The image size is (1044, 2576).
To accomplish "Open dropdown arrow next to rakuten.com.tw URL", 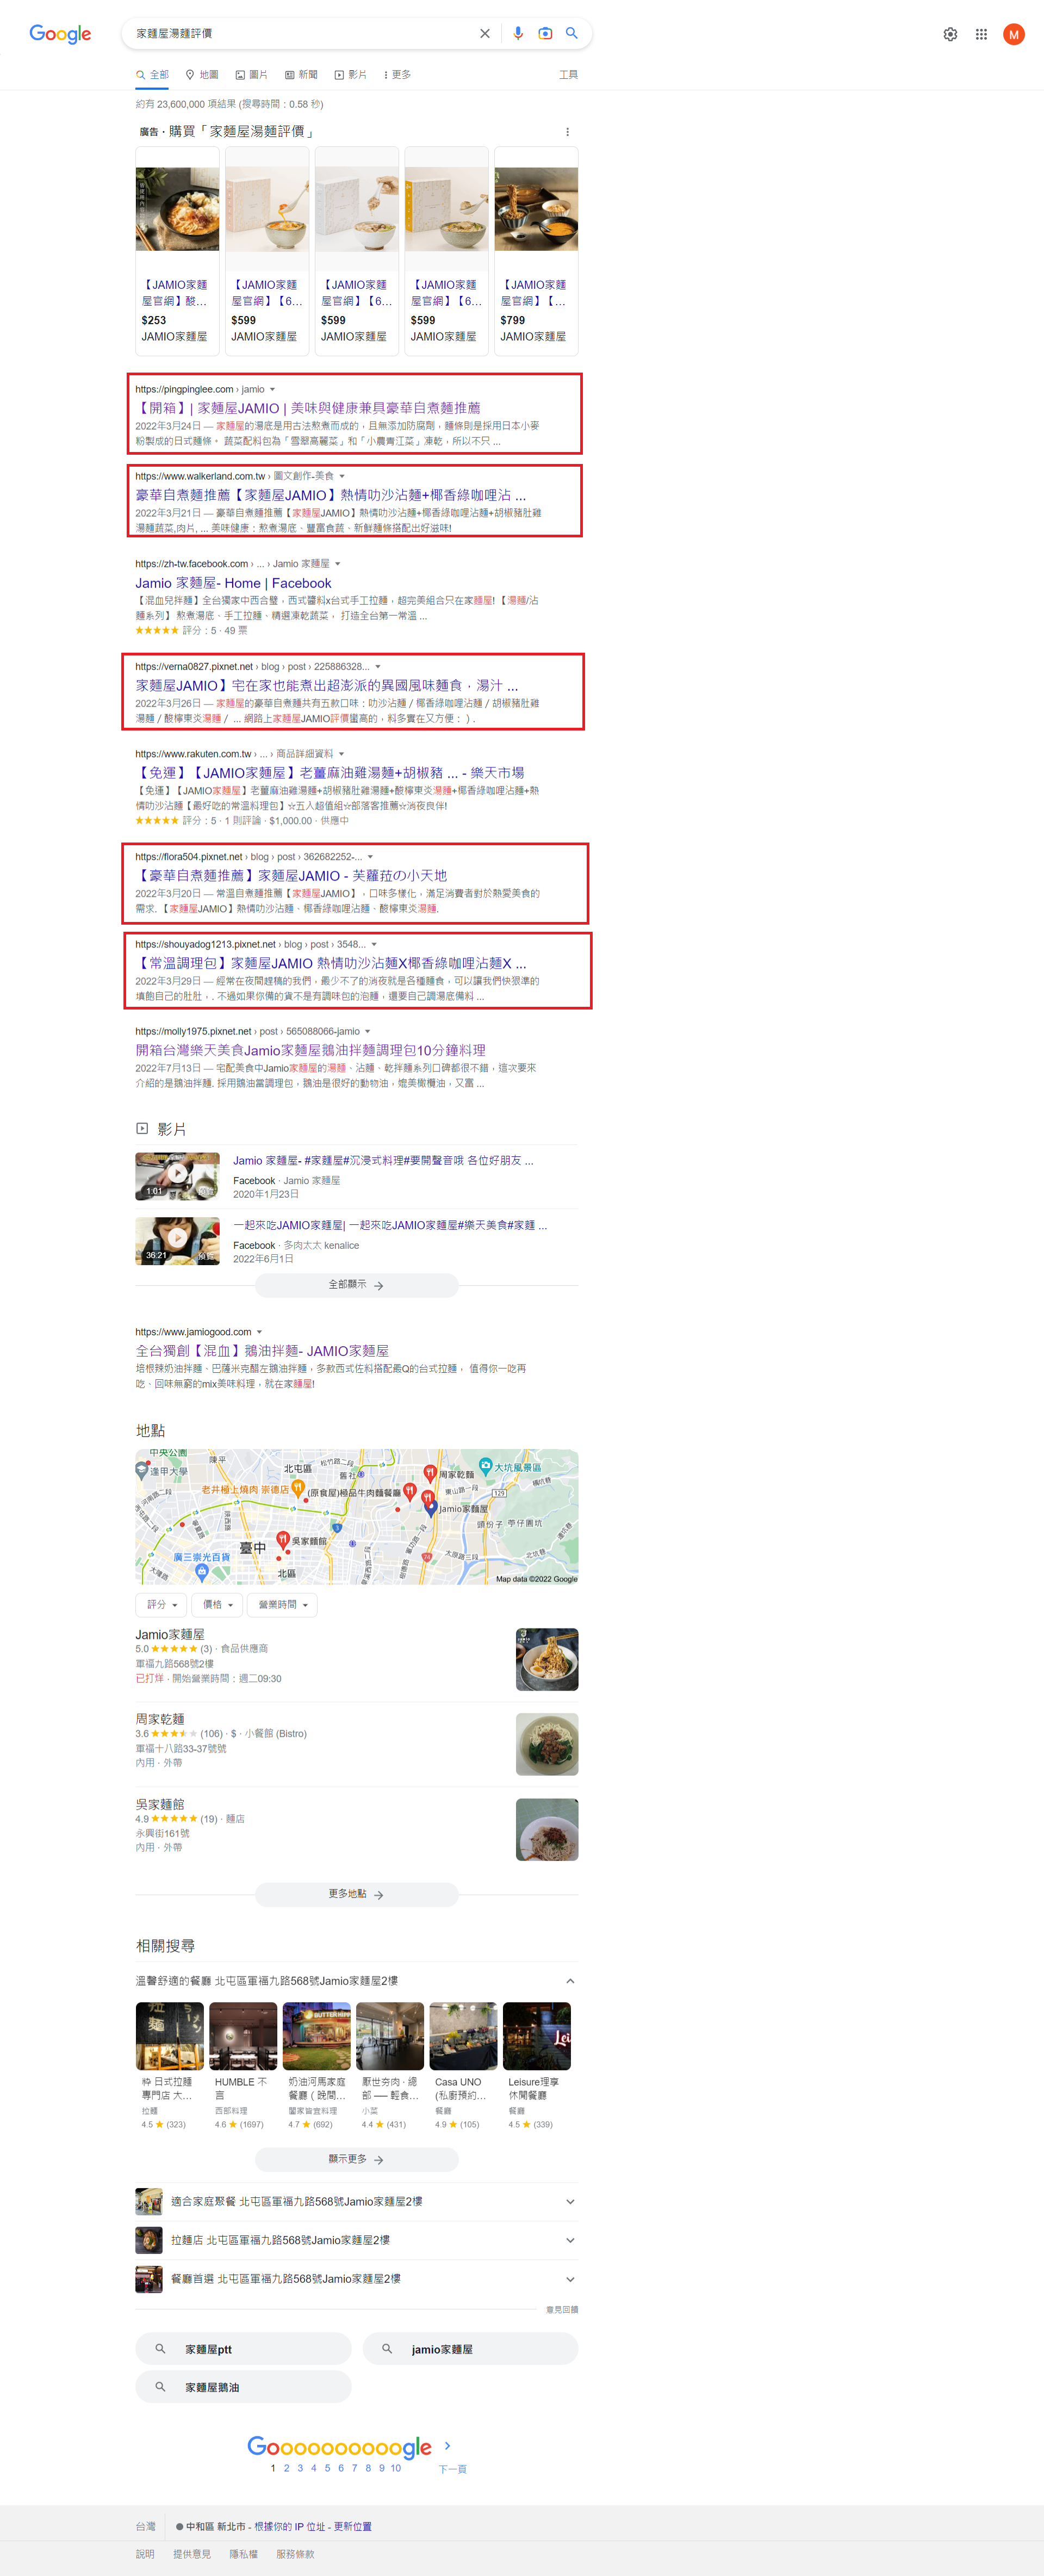I will click(x=342, y=754).
